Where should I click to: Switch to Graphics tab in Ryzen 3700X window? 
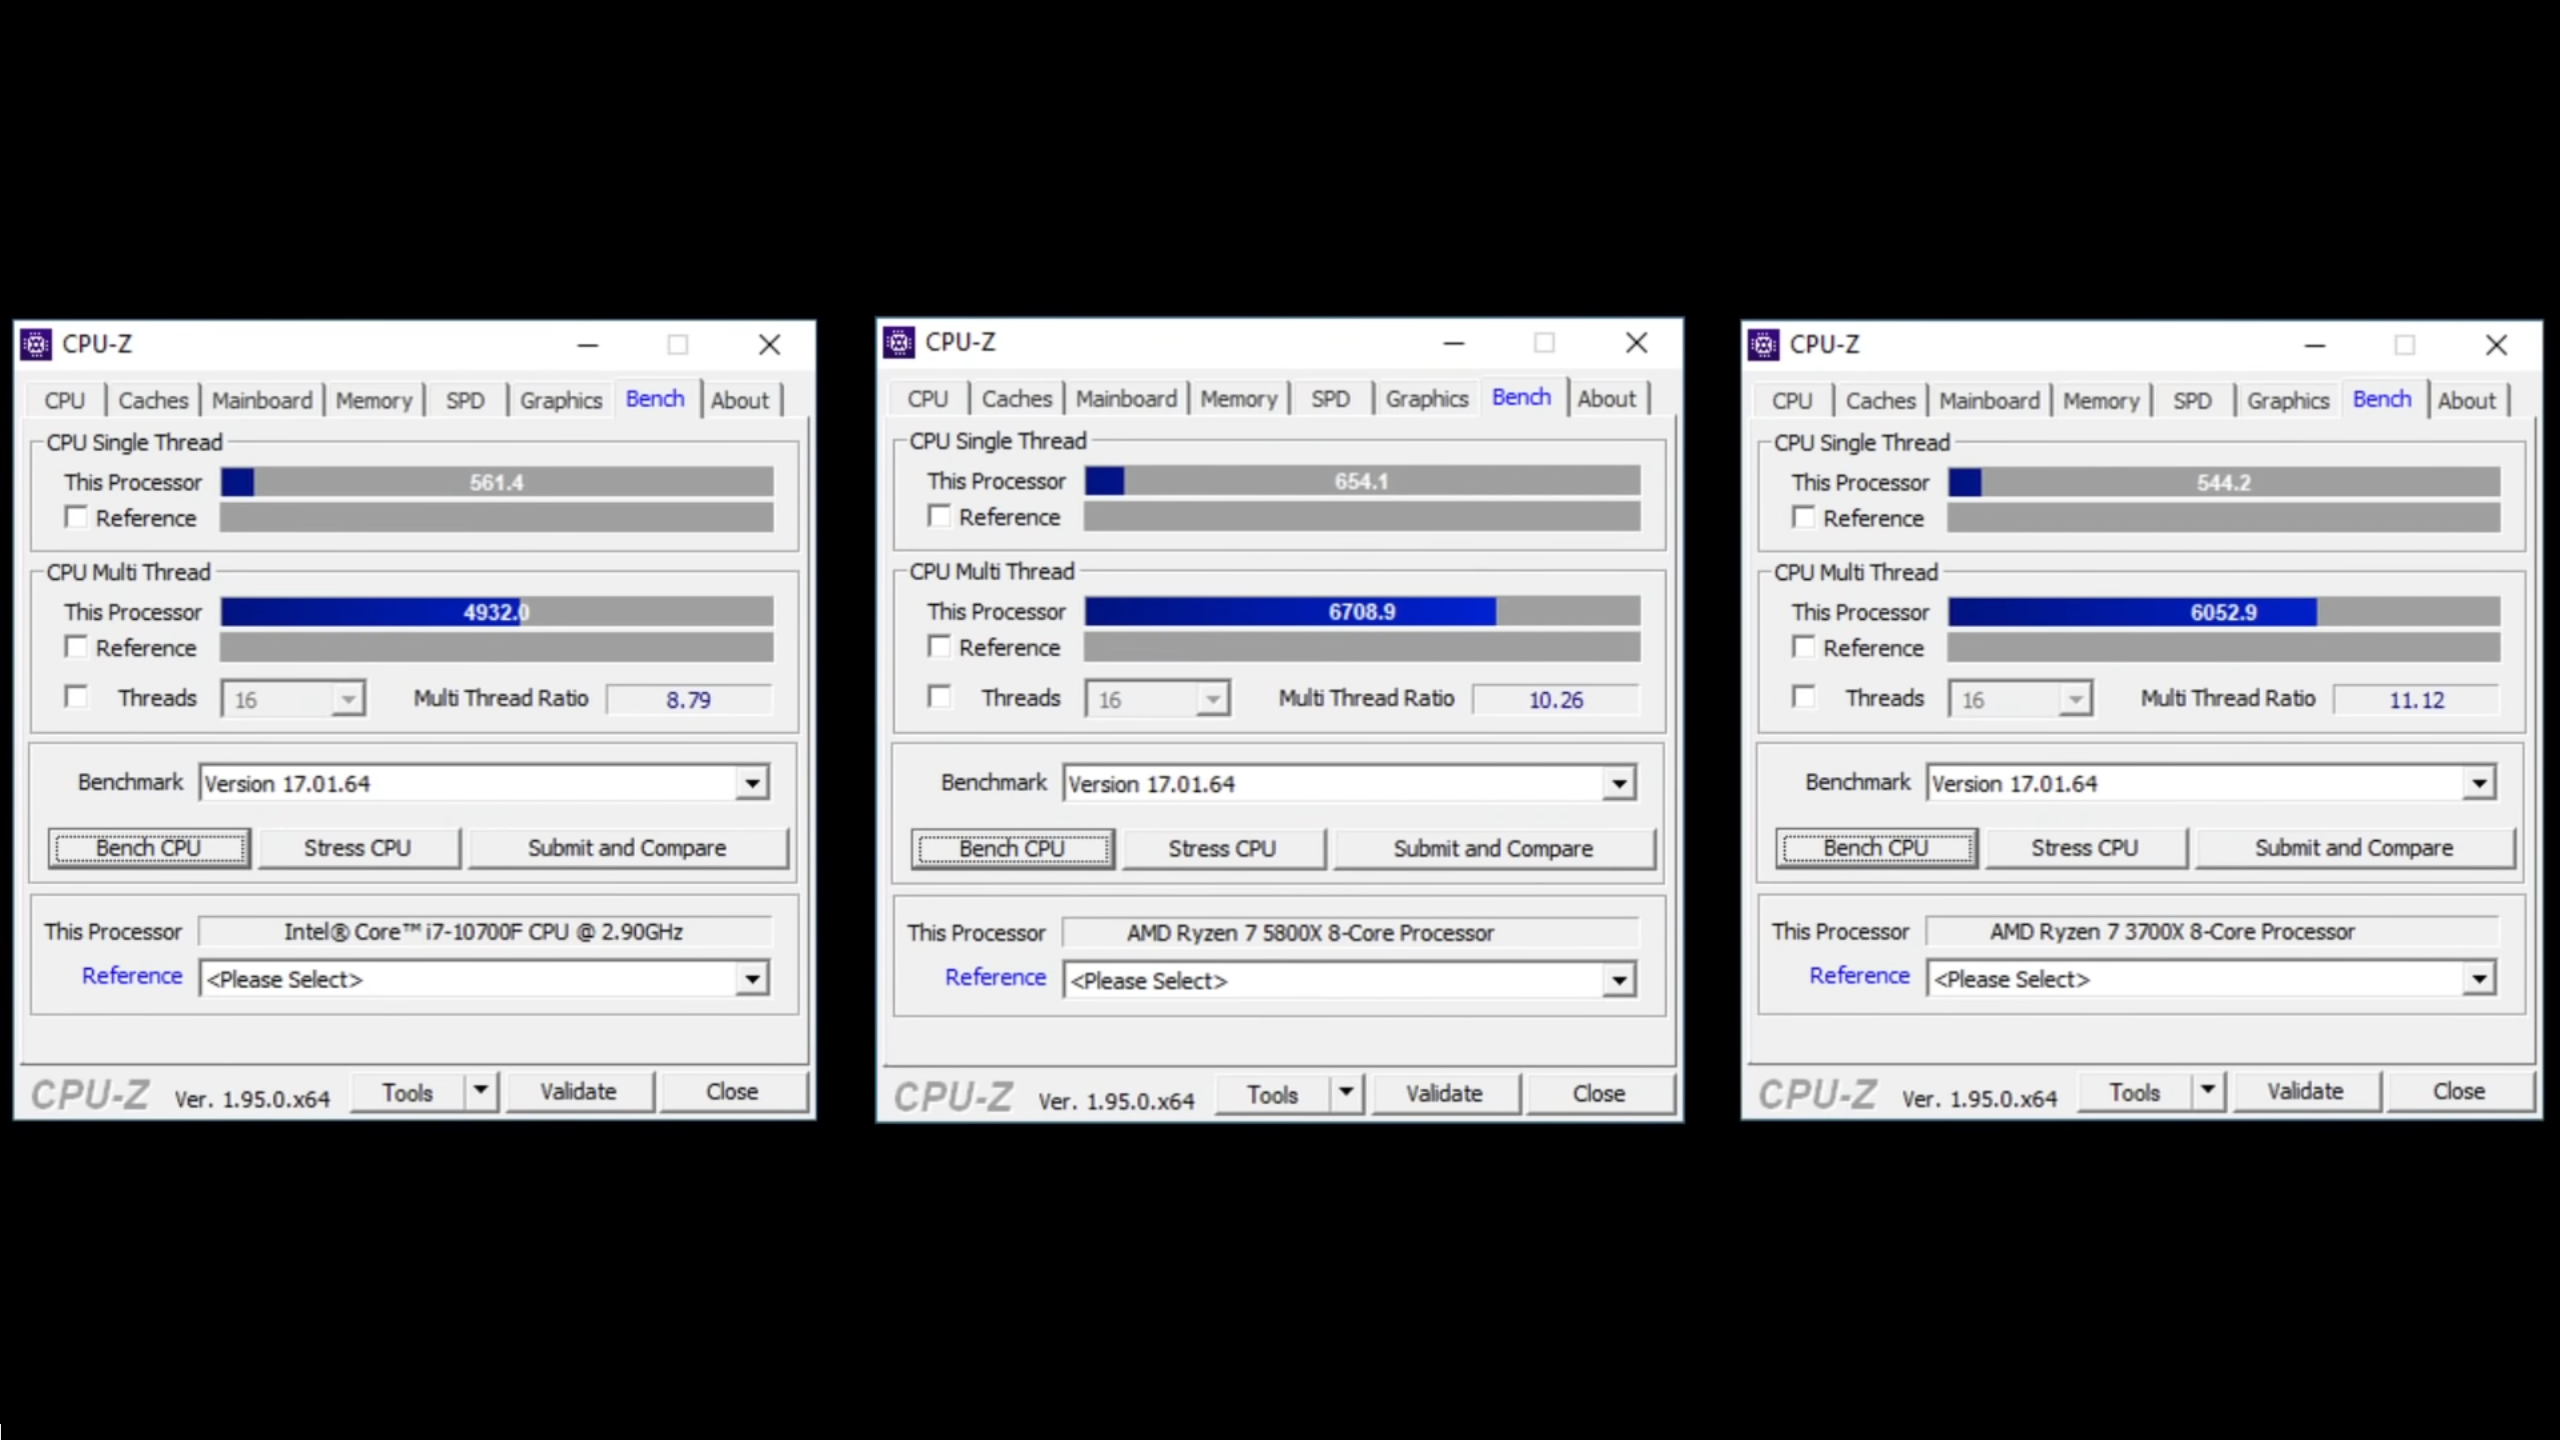coord(2288,400)
